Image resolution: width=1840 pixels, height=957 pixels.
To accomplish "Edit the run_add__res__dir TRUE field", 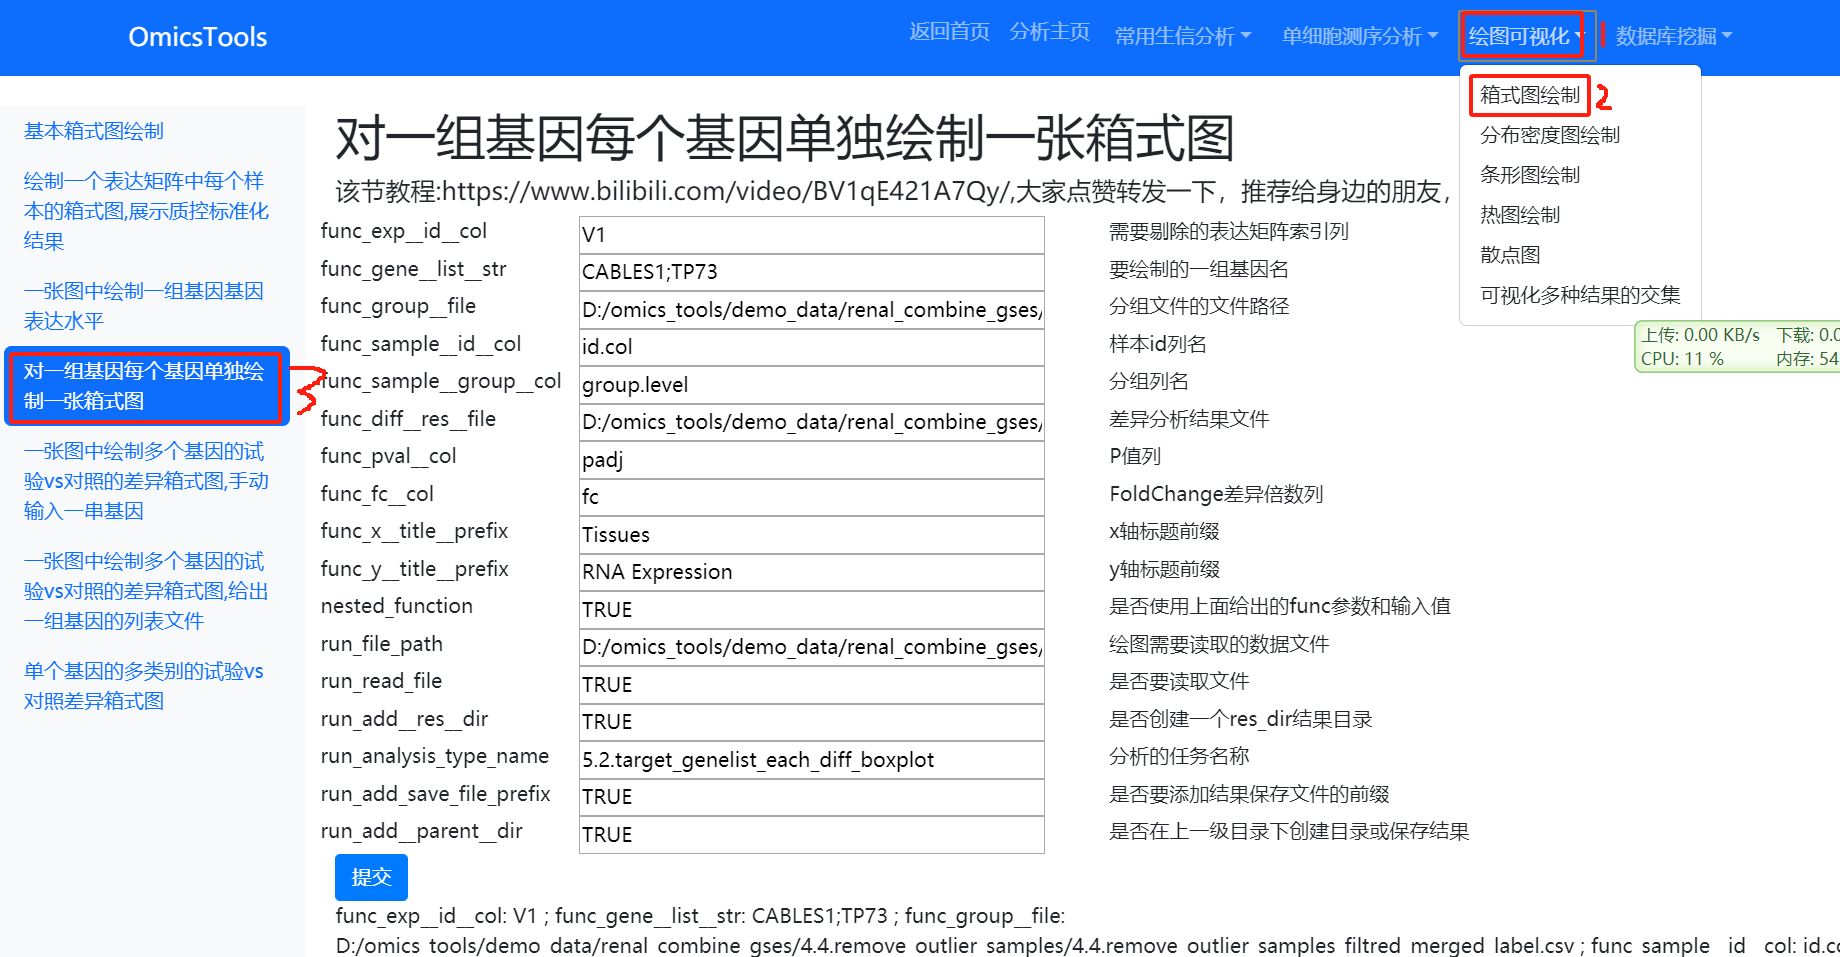I will click(811, 722).
